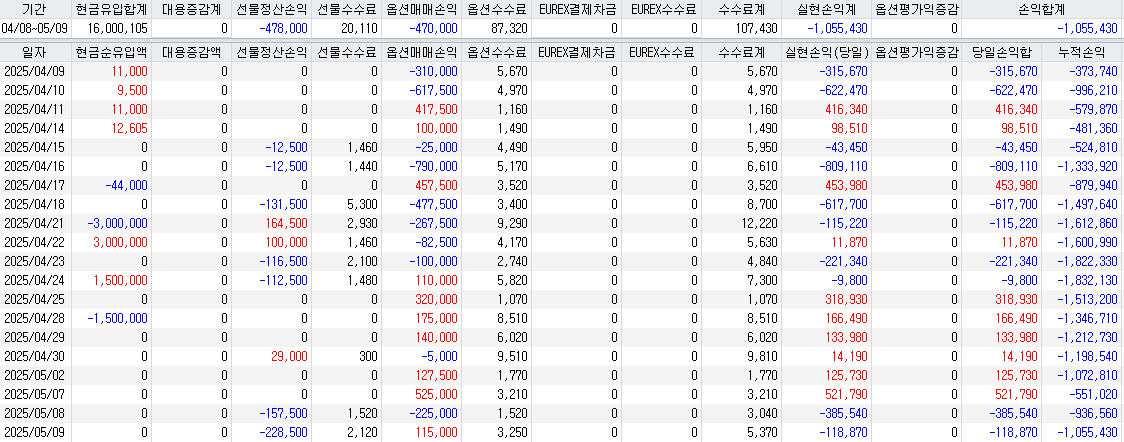Image resolution: width=1124 pixels, height=442 pixels.
Task: Select the date cell 2025/04/24
Action: [35, 280]
